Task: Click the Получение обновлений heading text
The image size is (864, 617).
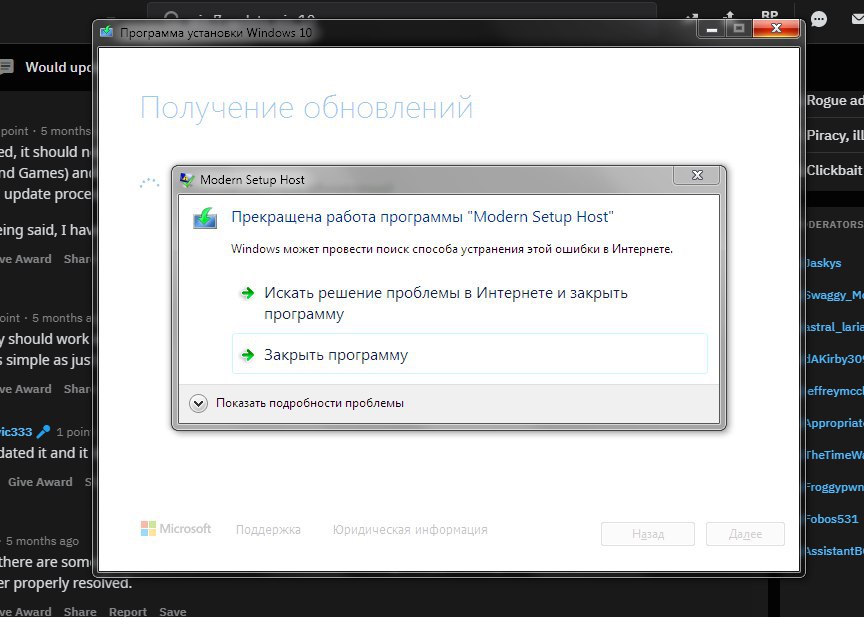Action: pos(306,107)
